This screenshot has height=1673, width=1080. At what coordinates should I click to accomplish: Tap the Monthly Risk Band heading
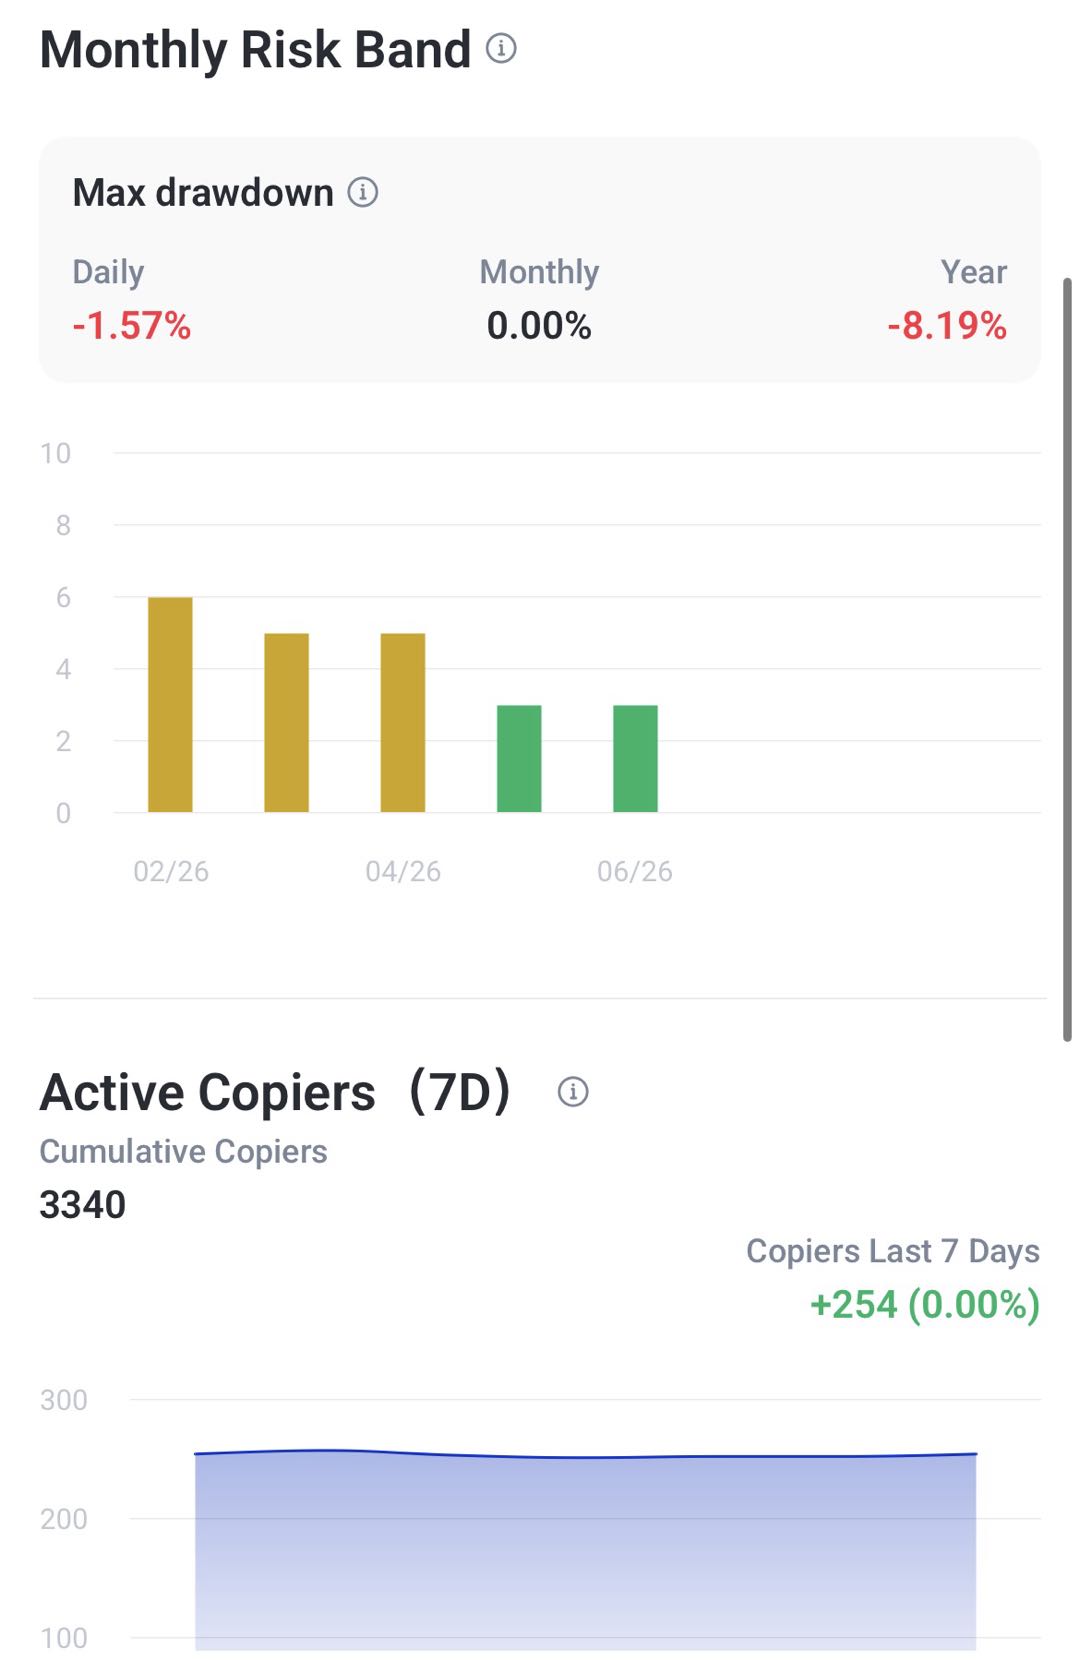[x=255, y=50]
